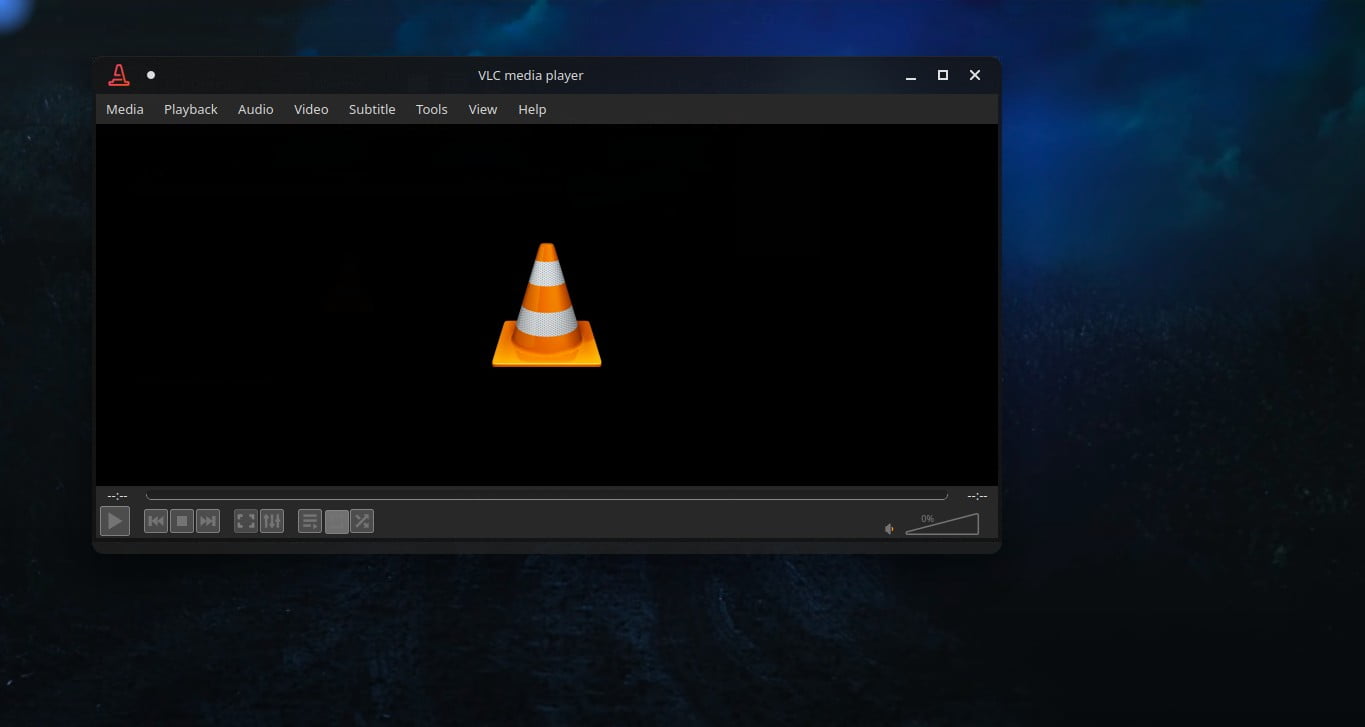Open the Tools menu
Screen dimensions: 1365x727
coord(432,109)
